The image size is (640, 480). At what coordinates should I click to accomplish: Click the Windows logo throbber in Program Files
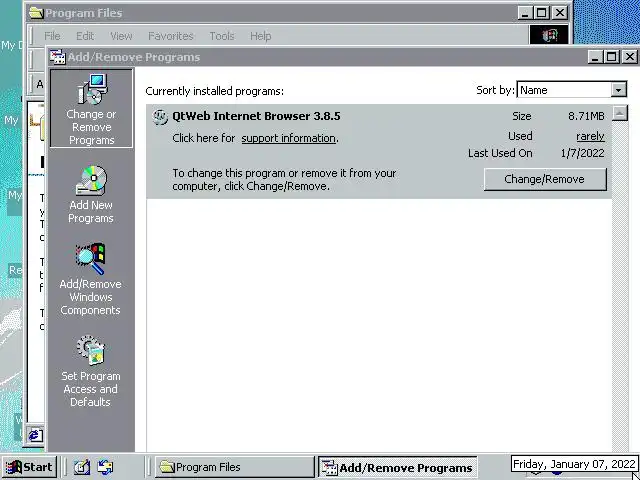click(x=549, y=35)
